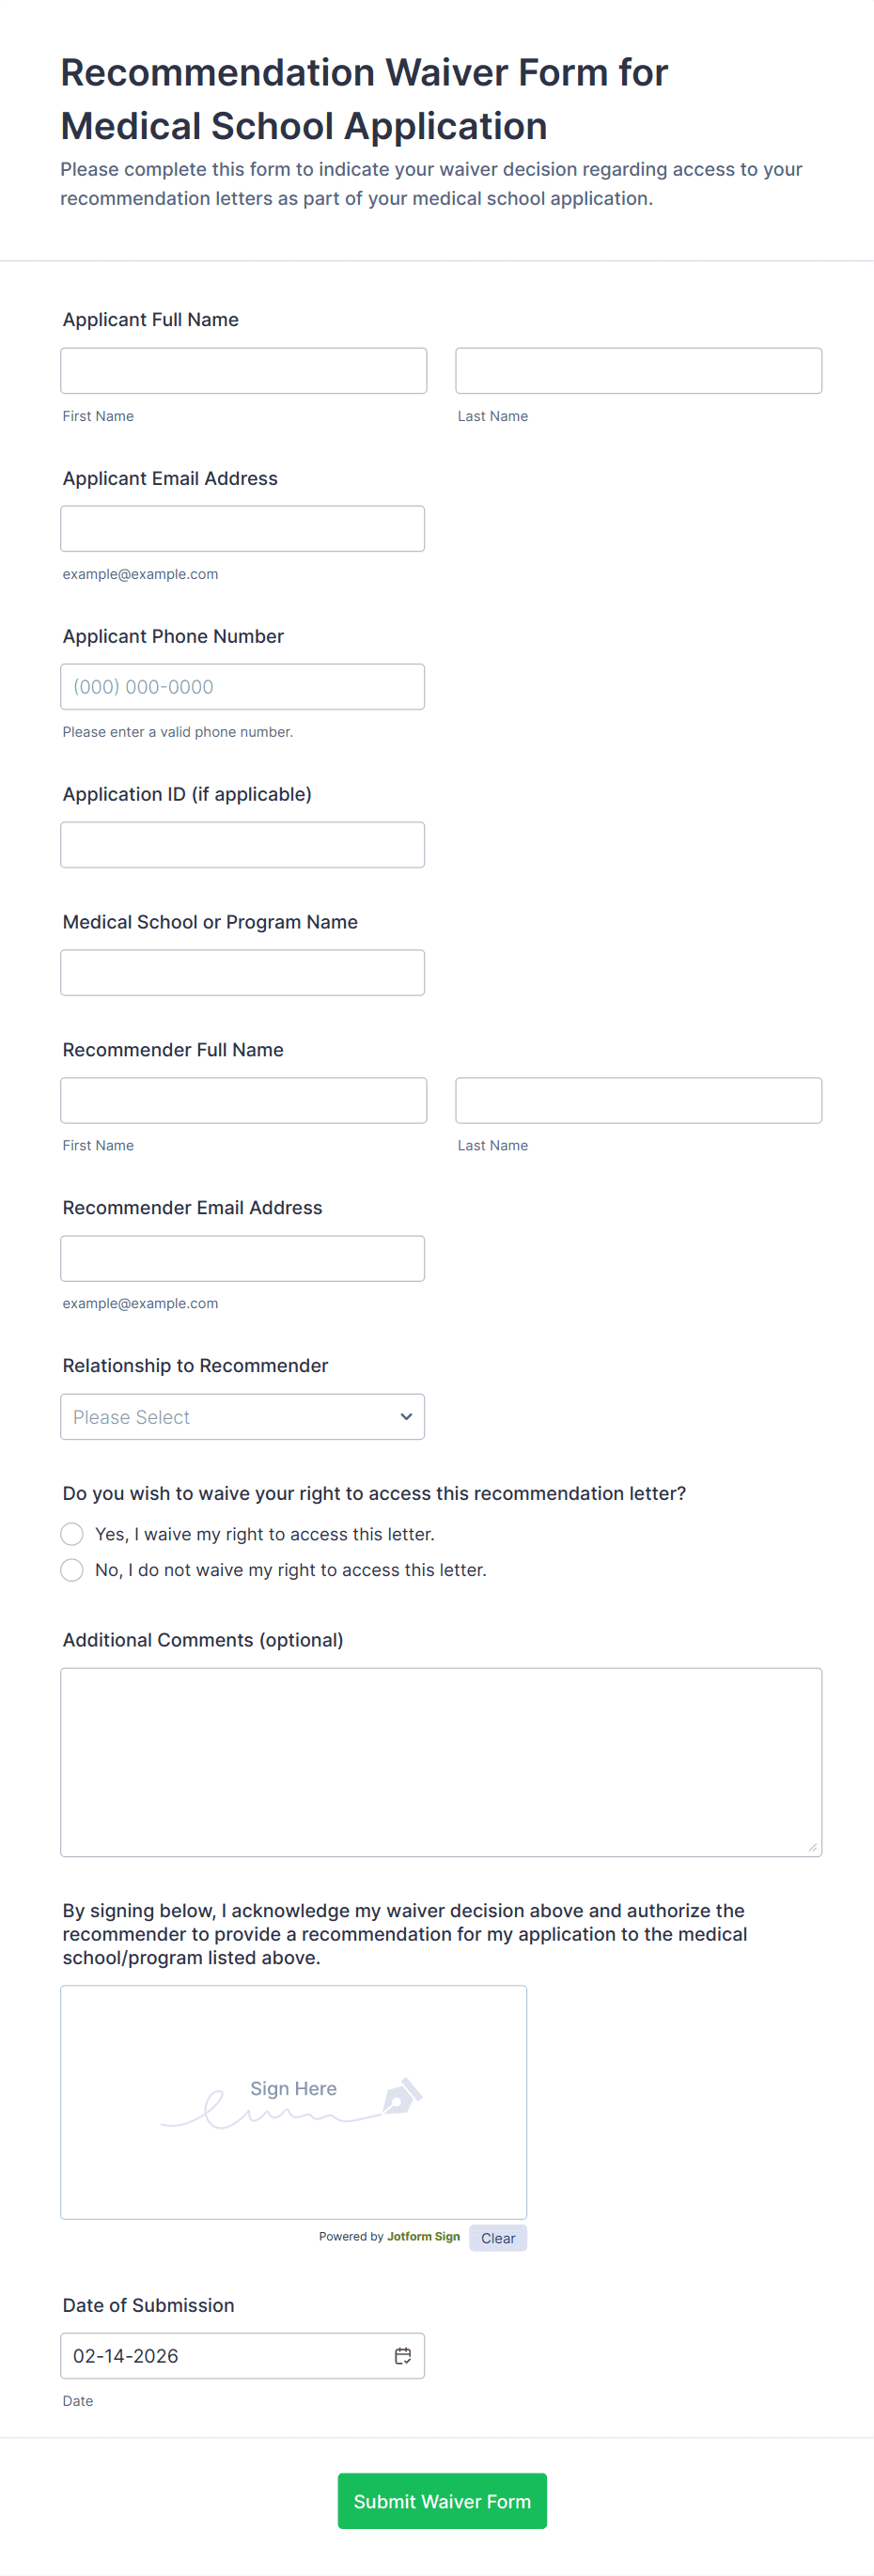The image size is (874, 2576).
Task: Click the Applicant Email Address field
Action: point(242,529)
